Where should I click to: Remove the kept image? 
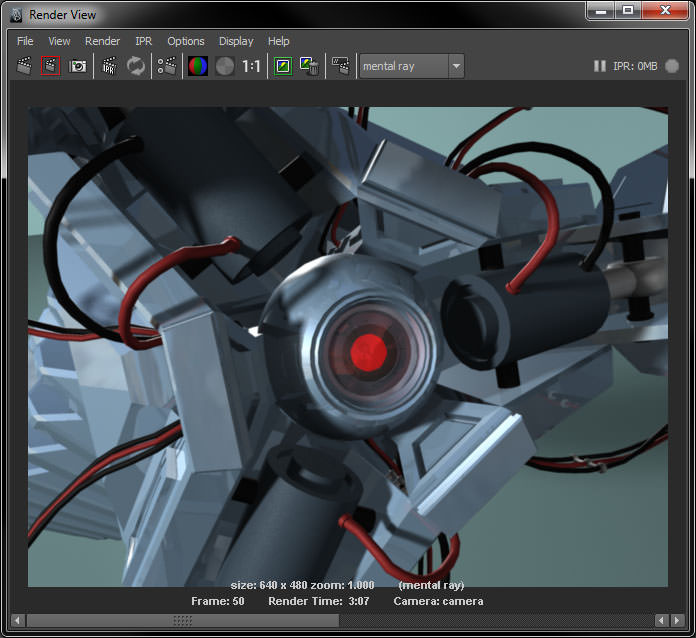point(309,66)
